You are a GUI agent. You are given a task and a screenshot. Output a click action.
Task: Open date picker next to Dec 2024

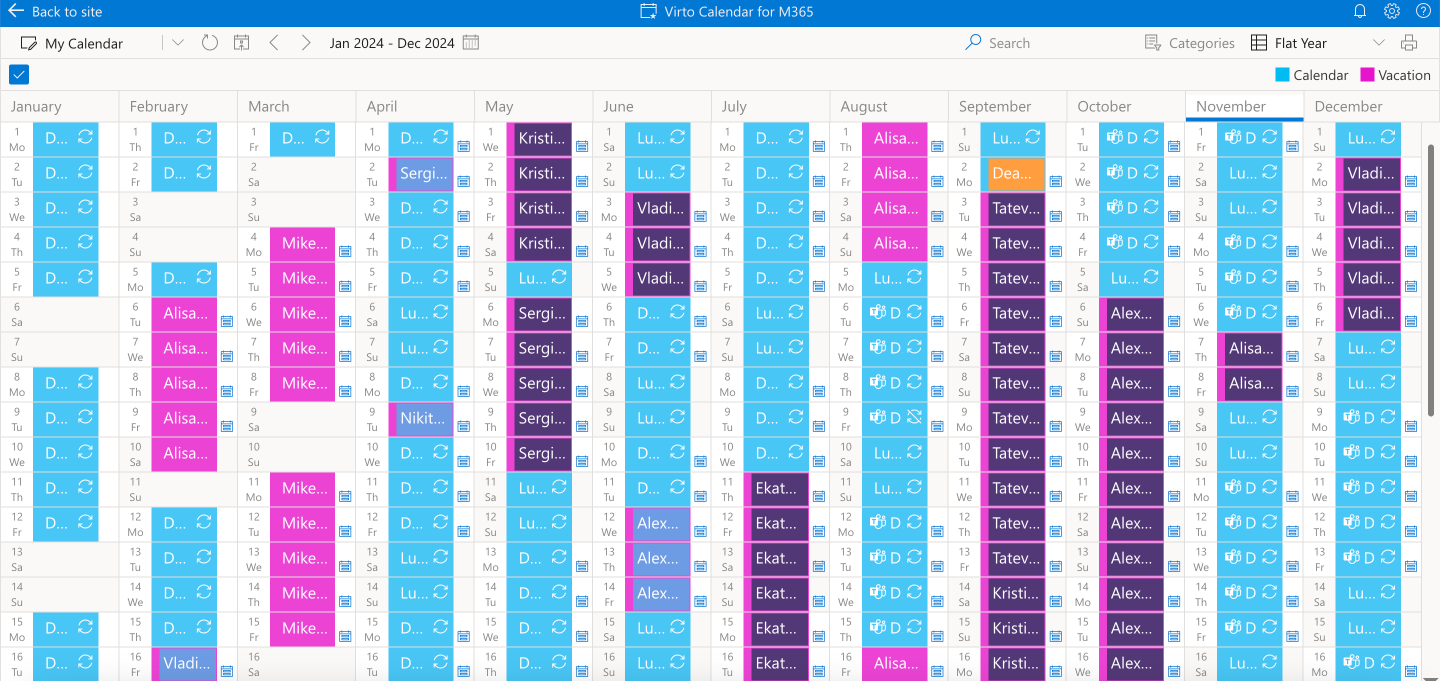471,43
